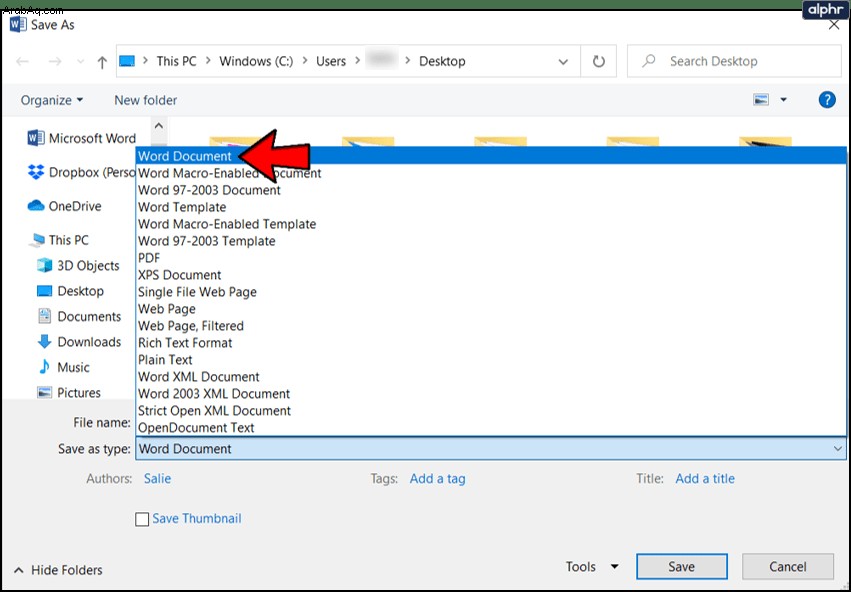Screen dimensions: 851x592
Task: Click New folder button
Action: [x=145, y=100]
